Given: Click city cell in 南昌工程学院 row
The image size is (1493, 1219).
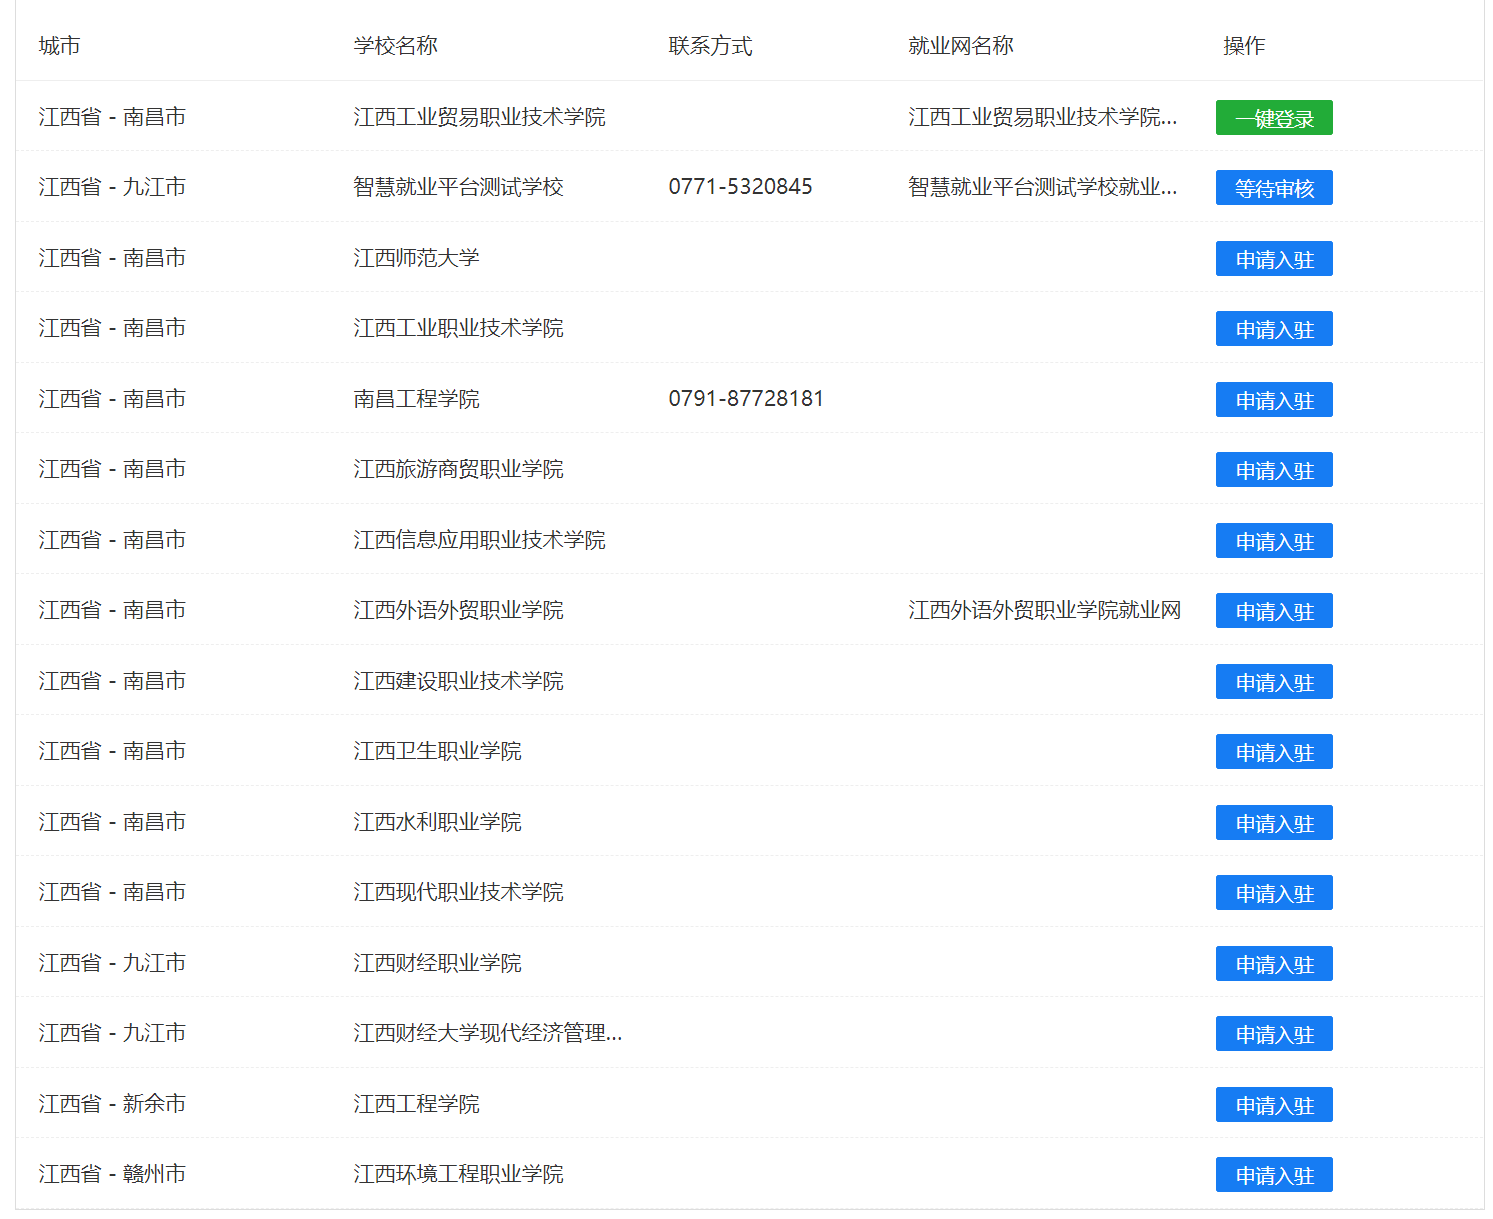Looking at the screenshot, I should [x=112, y=399].
